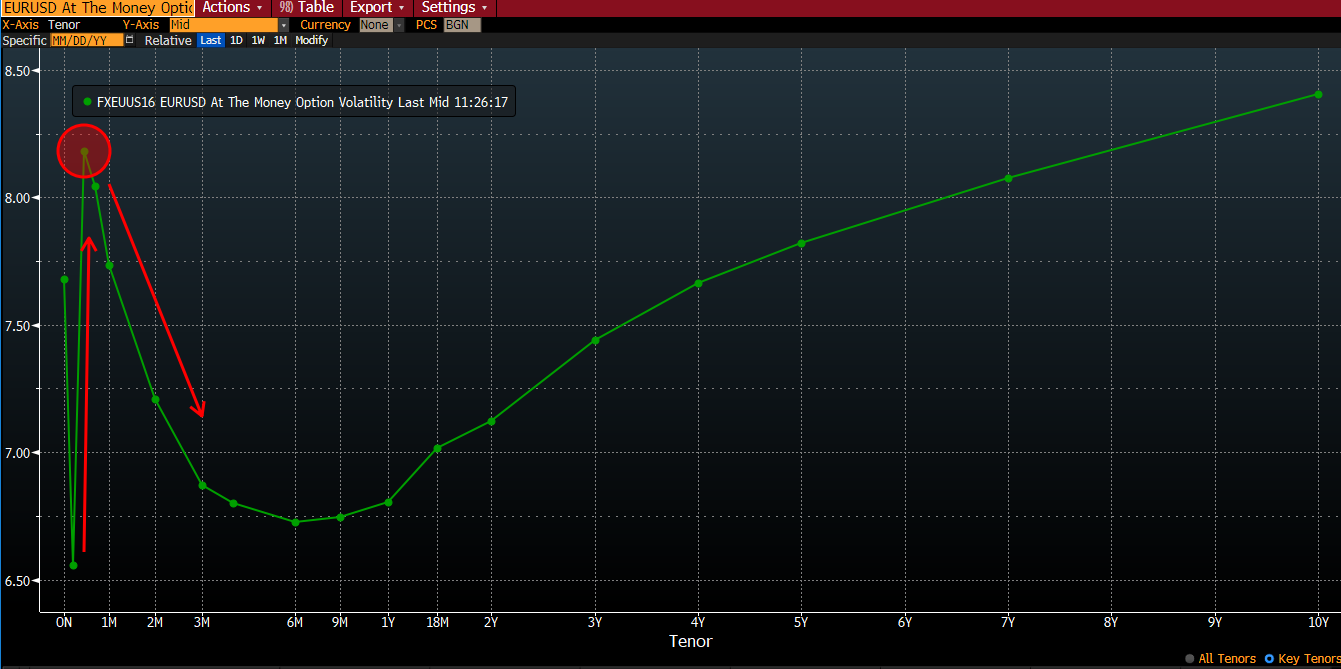The width and height of the screenshot is (1341, 669).
Task: Click the 10Y data point on the curve
Action: point(1318,95)
